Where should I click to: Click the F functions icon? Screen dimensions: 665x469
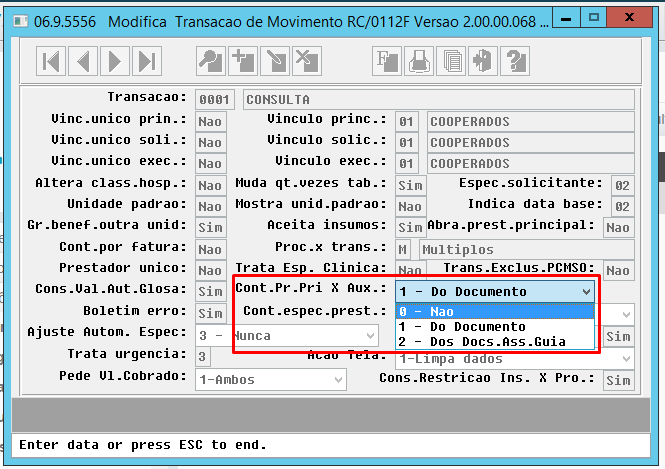(387, 61)
